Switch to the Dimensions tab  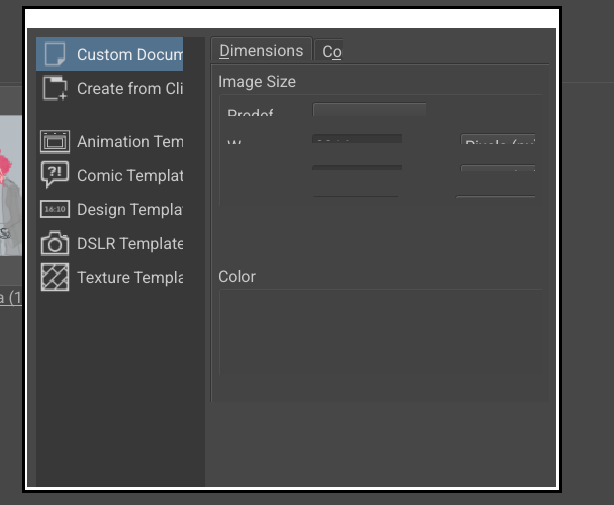(261, 51)
